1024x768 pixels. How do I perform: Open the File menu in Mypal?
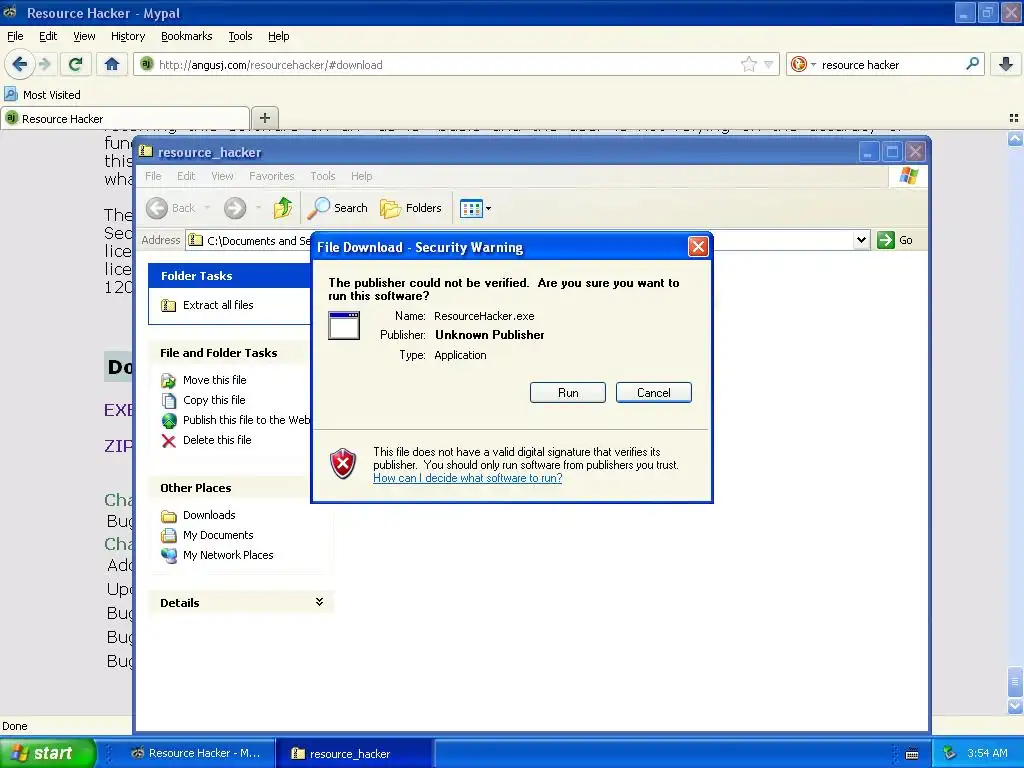click(x=15, y=36)
